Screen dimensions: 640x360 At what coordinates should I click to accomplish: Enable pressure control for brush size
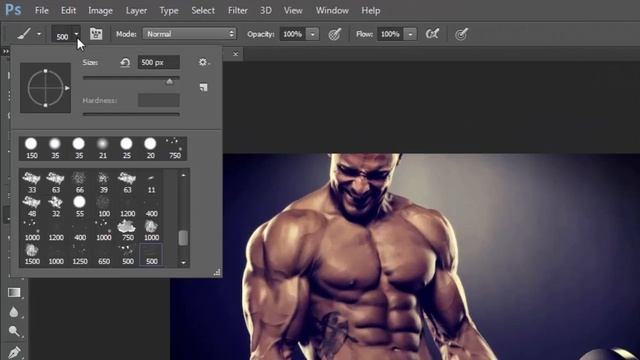point(461,34)
